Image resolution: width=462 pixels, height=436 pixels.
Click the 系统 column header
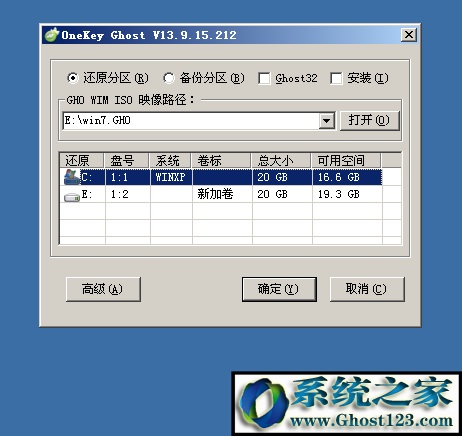coord(170,160)
